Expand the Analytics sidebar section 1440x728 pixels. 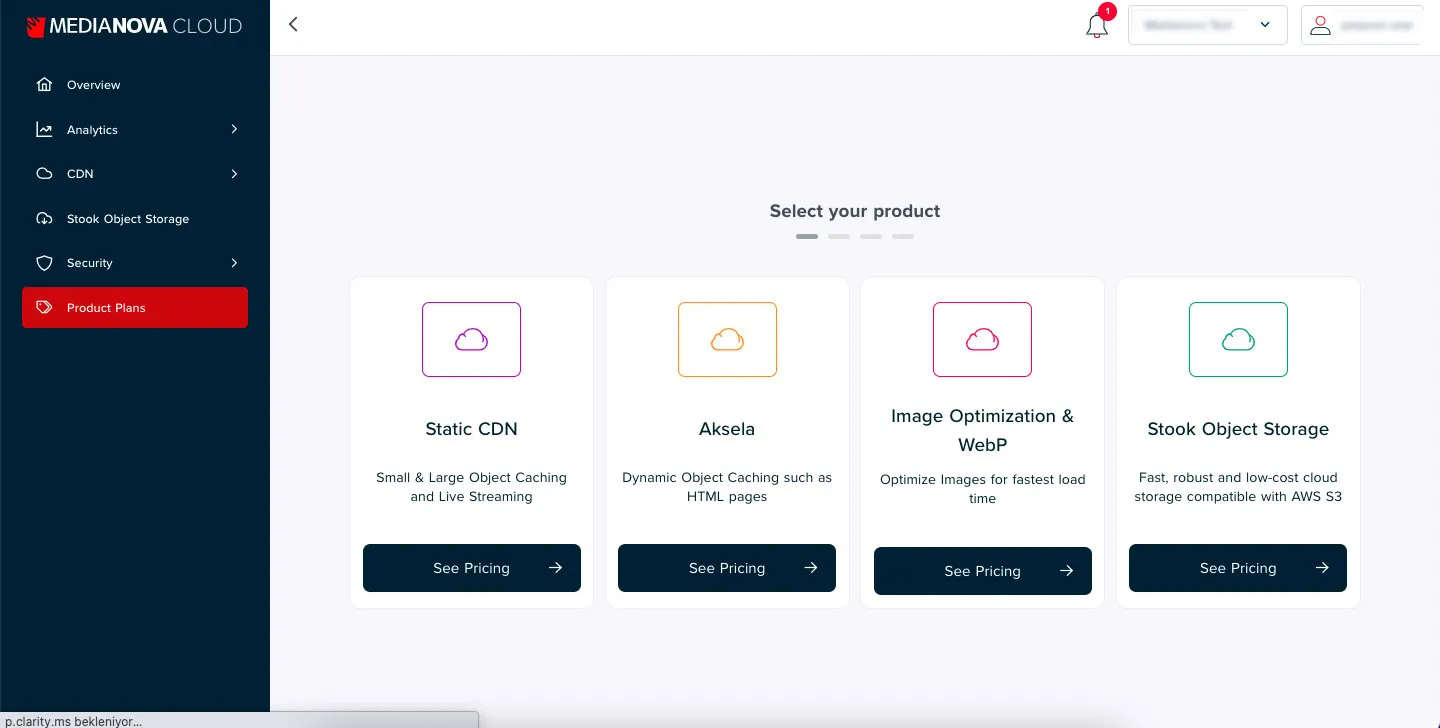tap(234, 129)
